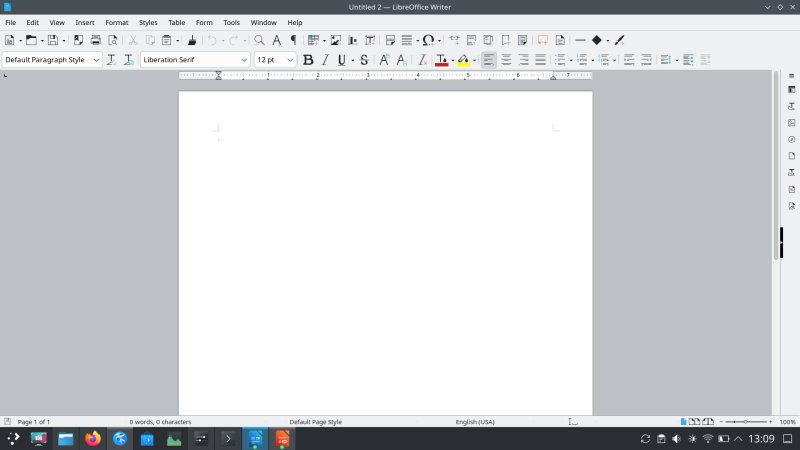Toggle bold formatting
800x450 pixels.
[308, 60]
